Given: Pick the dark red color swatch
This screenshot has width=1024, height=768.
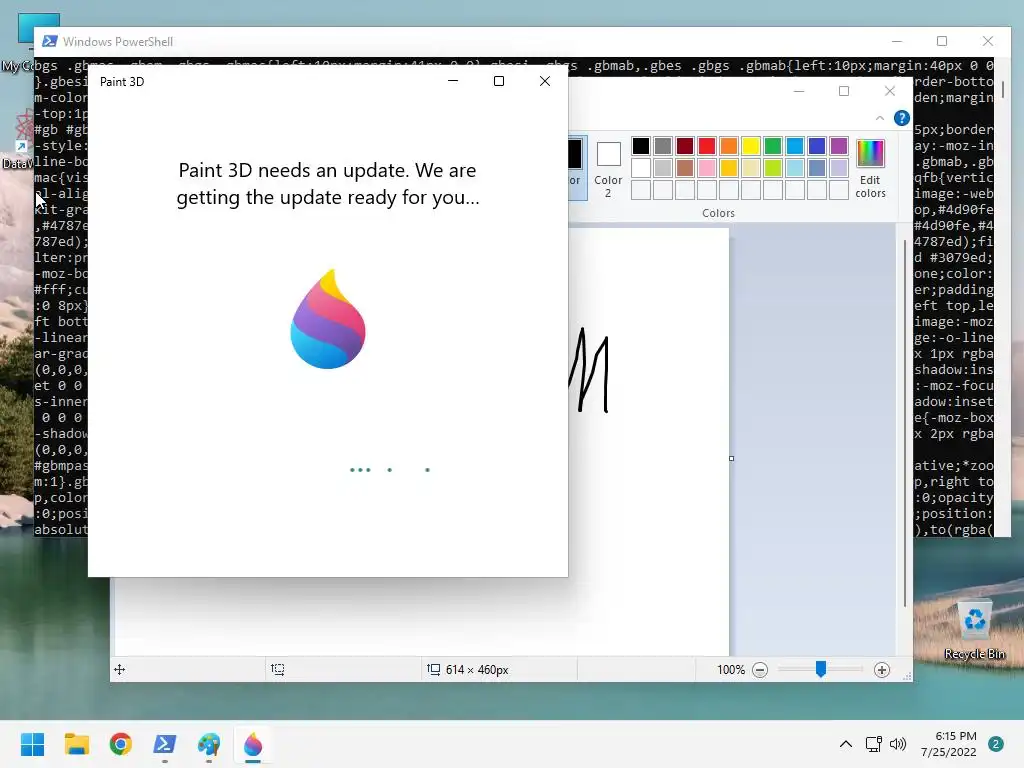Looking at the screenshot, I should pos(684,146).
